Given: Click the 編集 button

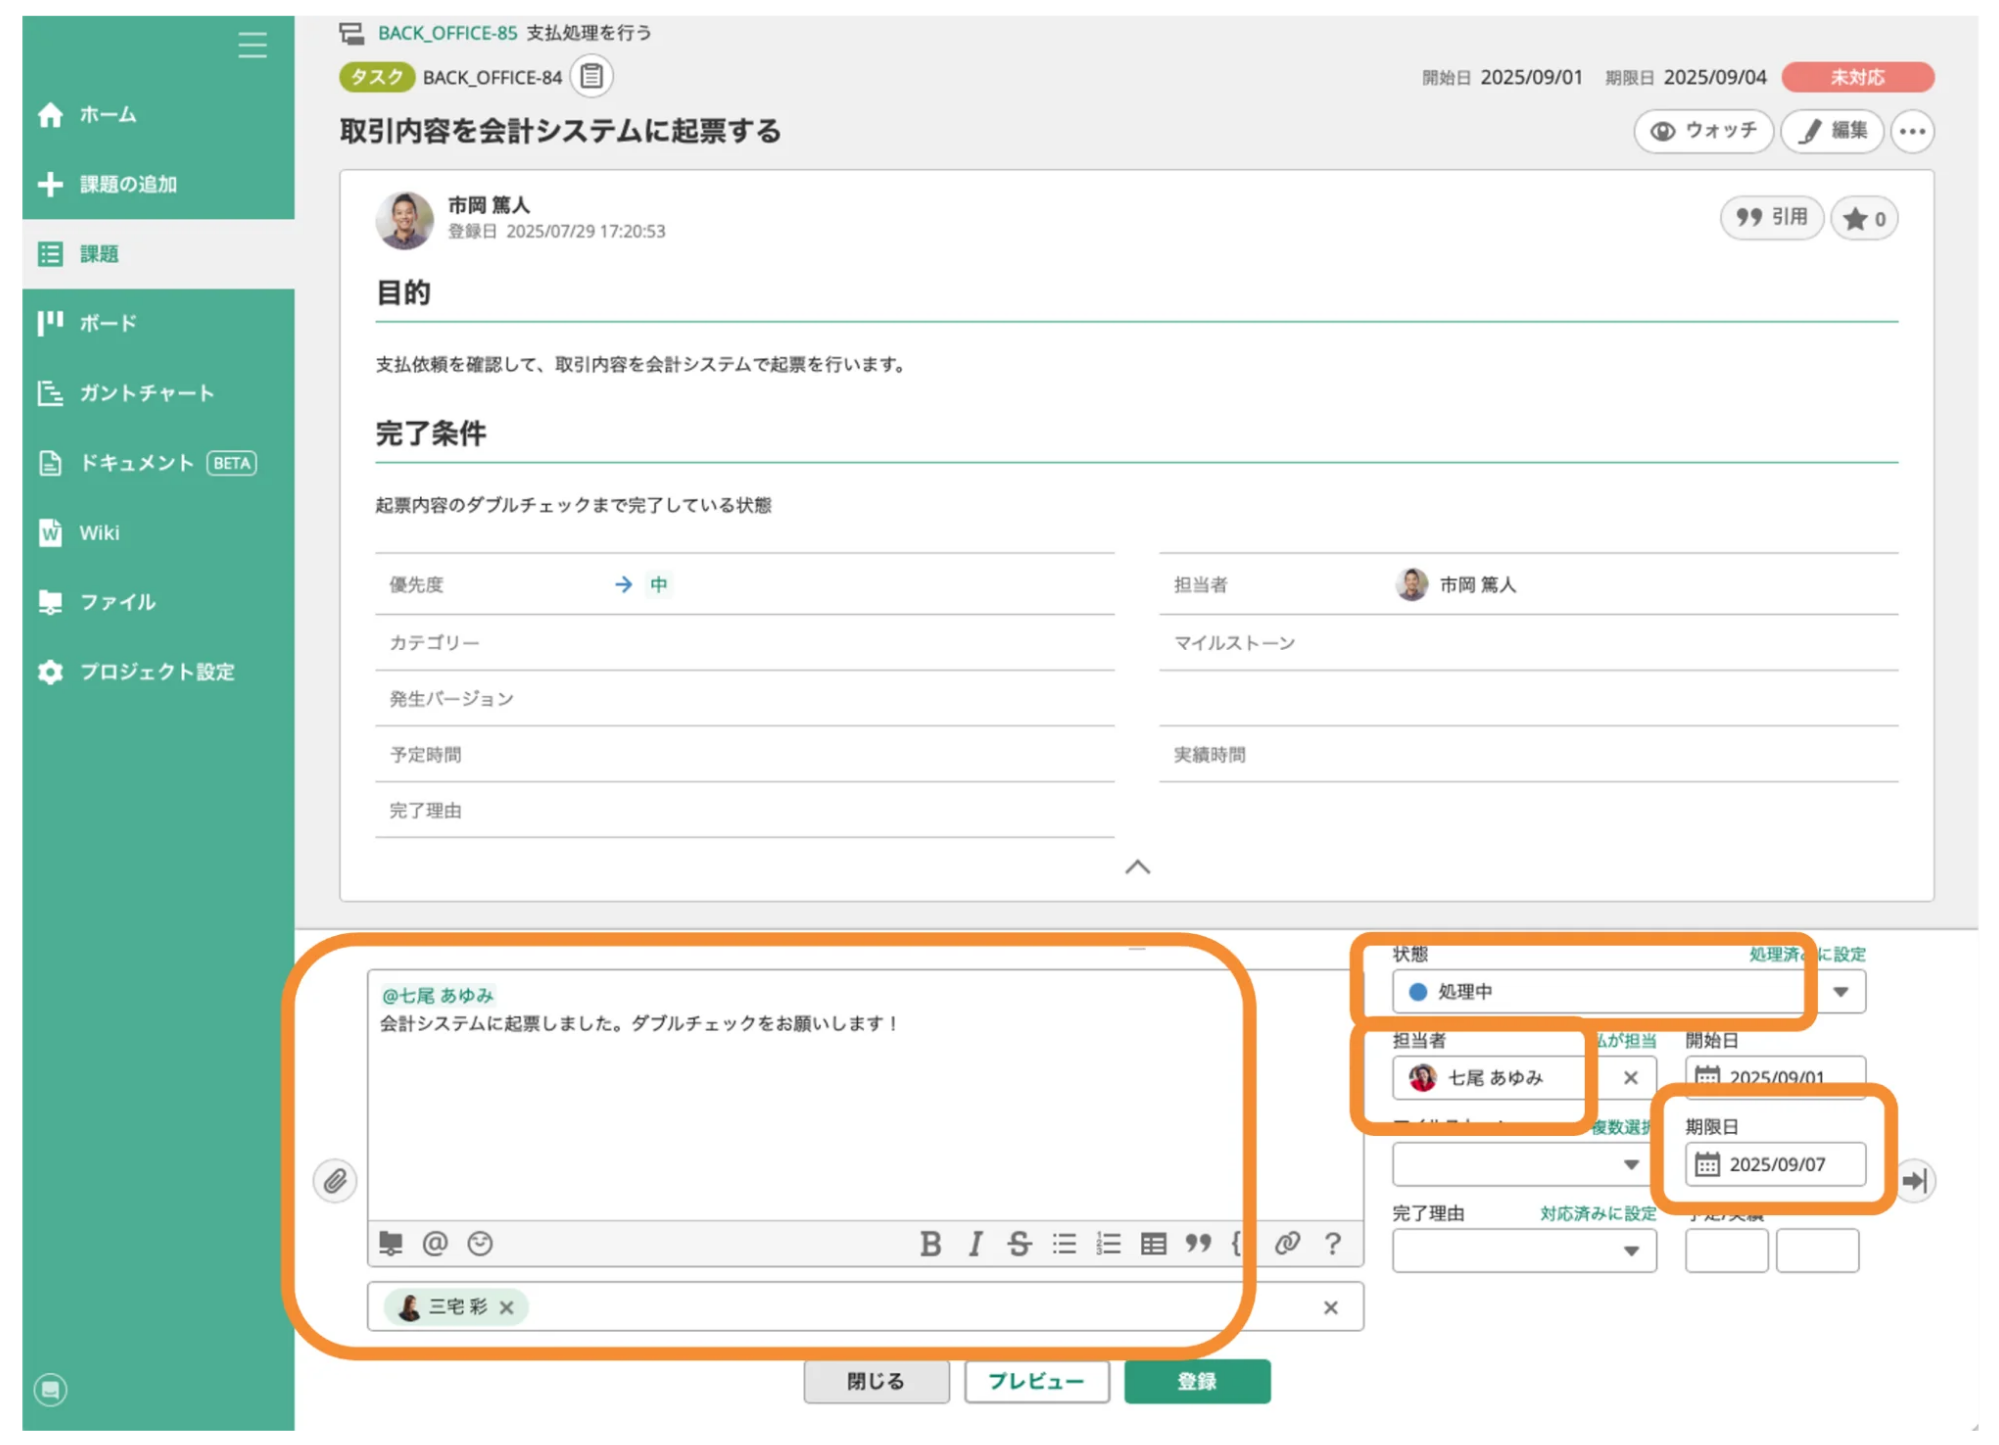Looking at the screenshot, I should 1832,131.
